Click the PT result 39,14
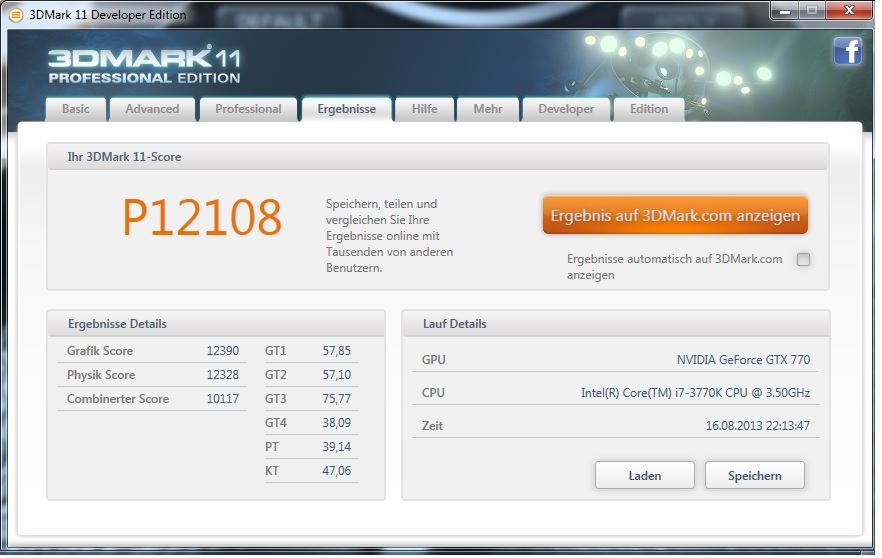 [x=336, y=447]
